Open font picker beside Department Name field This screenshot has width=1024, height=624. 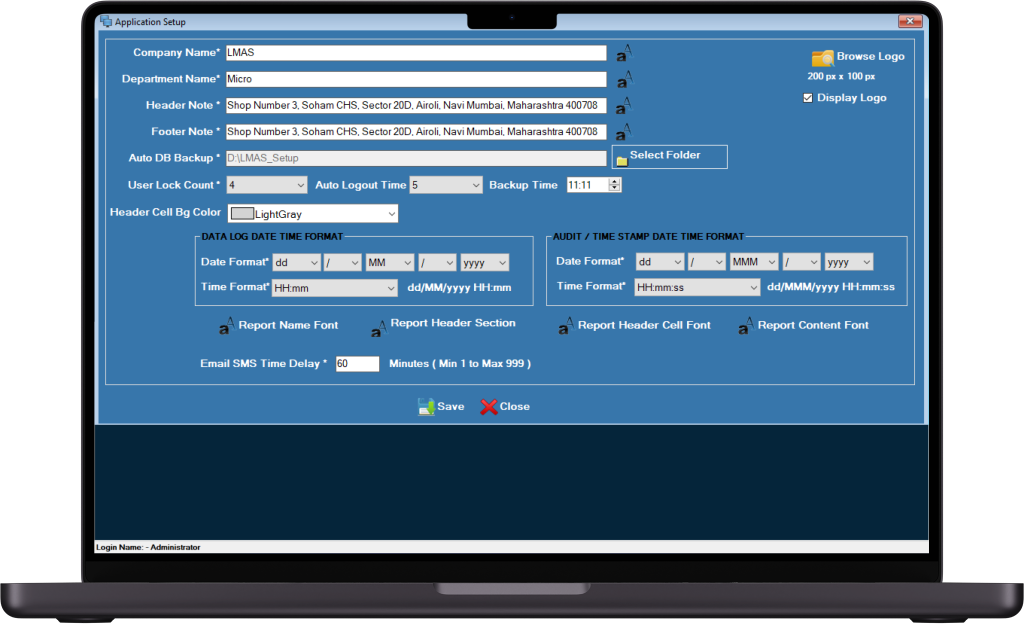tap(624, 80)
